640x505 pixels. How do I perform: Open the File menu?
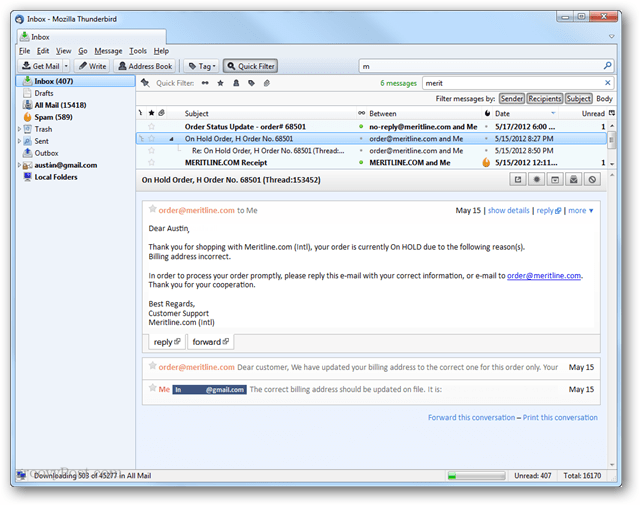24,51
